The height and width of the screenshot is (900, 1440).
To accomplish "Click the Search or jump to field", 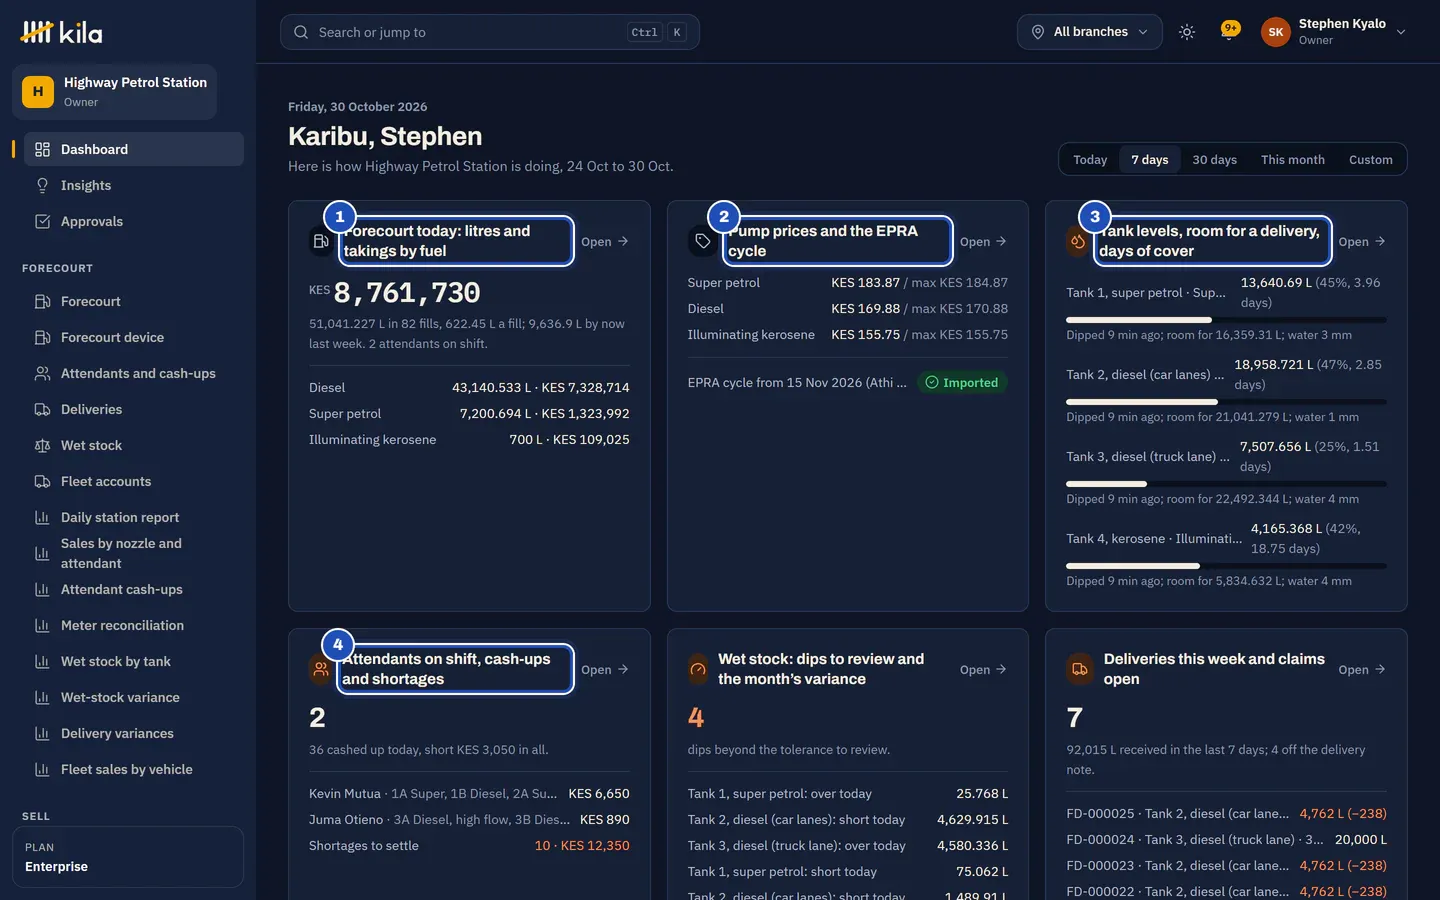I will pos(490,32).
